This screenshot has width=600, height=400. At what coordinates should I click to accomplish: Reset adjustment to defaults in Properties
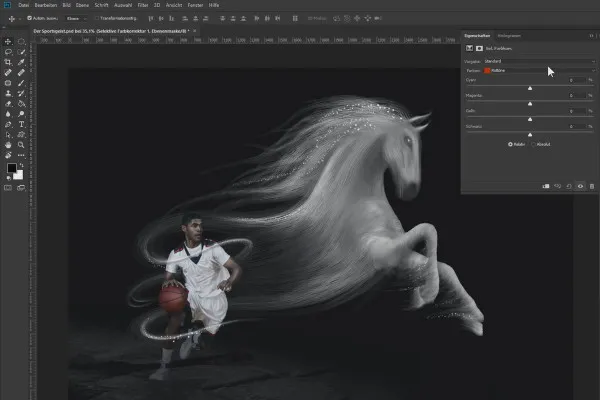click(x=569, y=186)
